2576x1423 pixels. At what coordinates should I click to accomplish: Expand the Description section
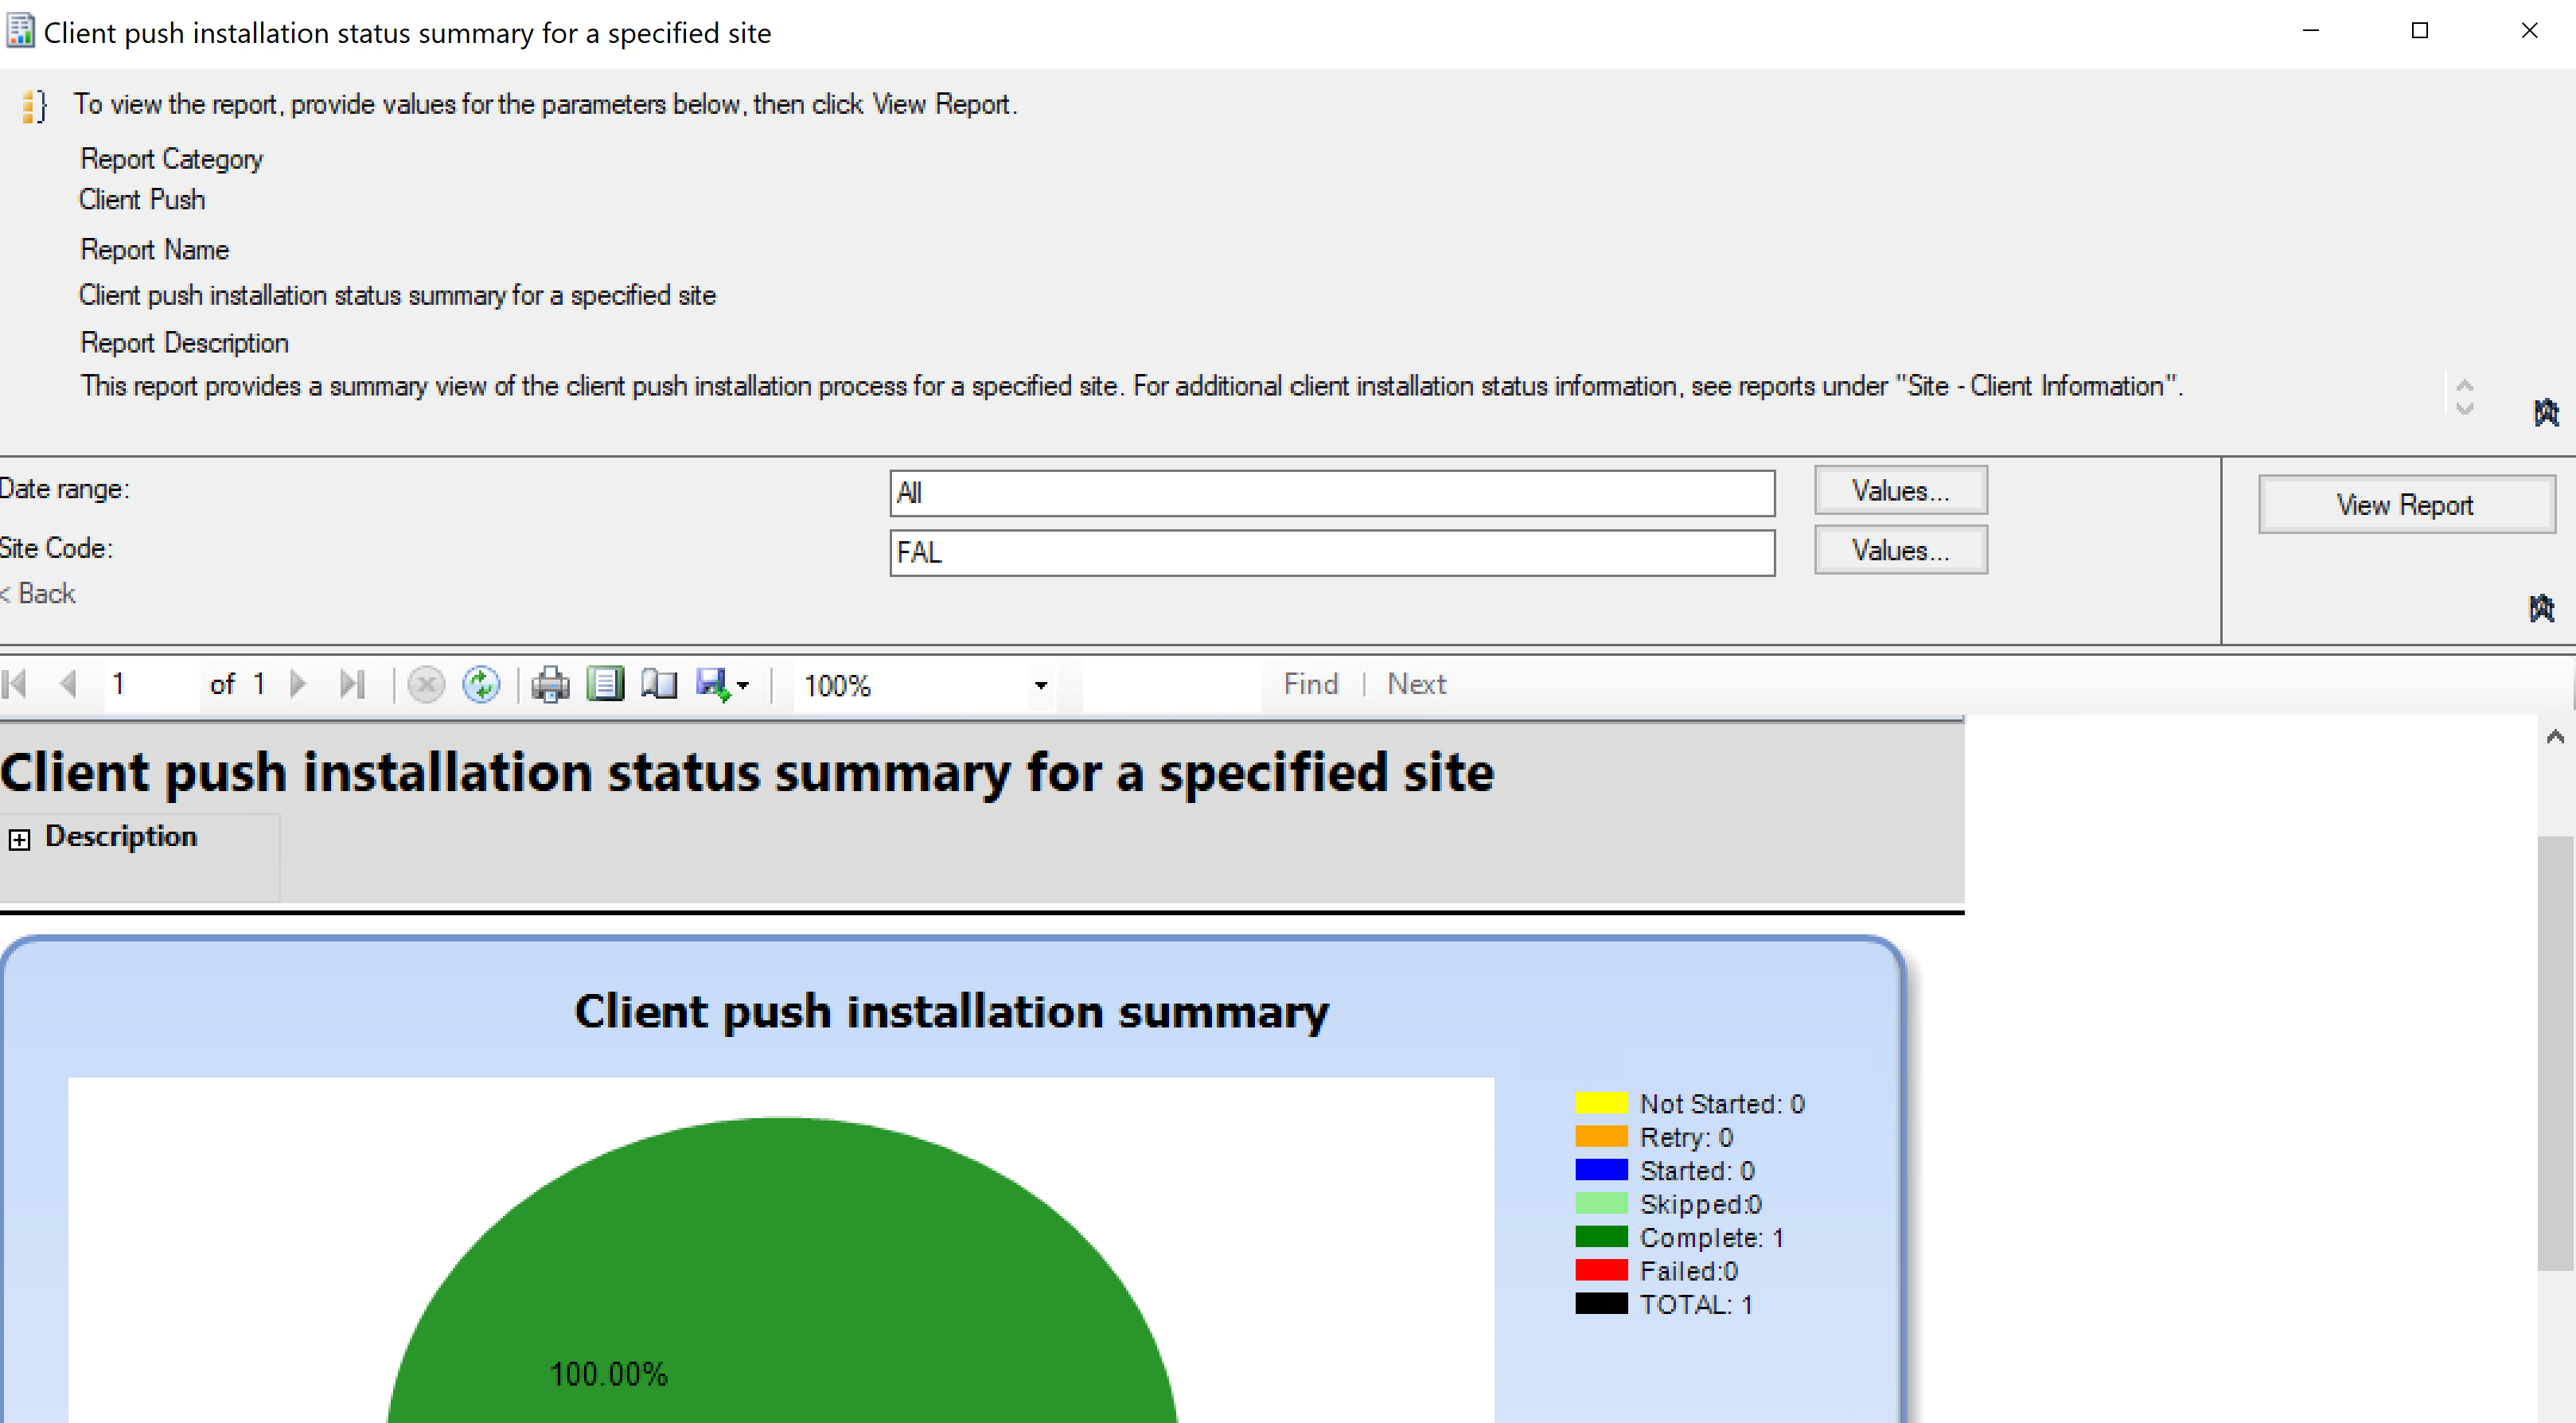[x=19, y=839]
